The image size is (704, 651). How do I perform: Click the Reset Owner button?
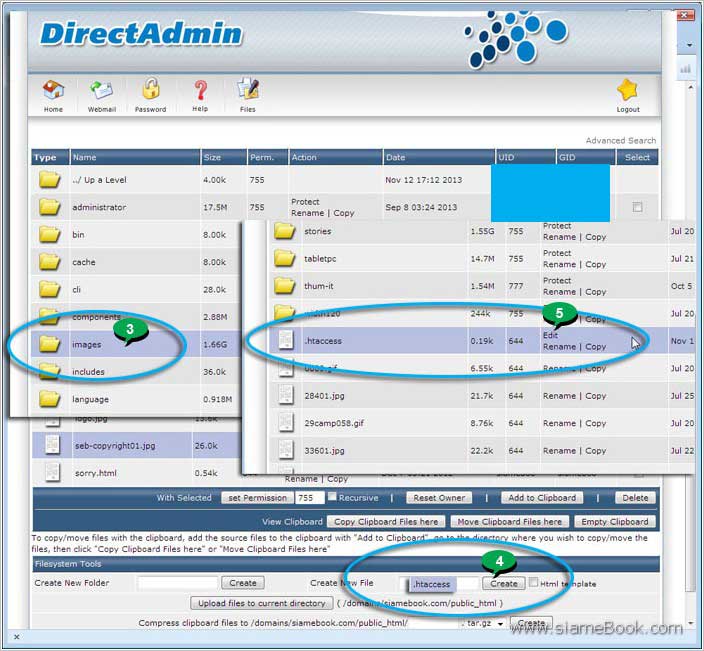click(x=439, y=498)
